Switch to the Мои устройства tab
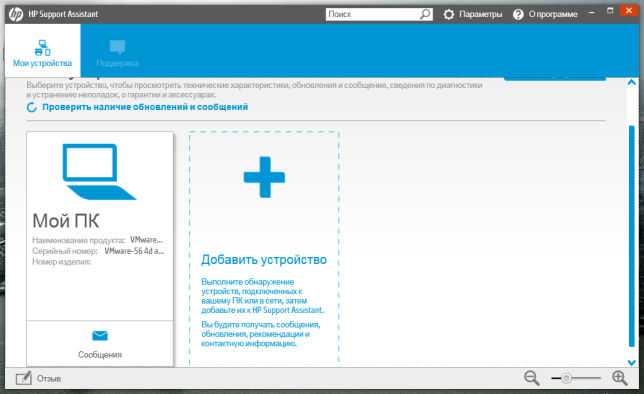Screen dimensions: 644x394 [43, 51]
